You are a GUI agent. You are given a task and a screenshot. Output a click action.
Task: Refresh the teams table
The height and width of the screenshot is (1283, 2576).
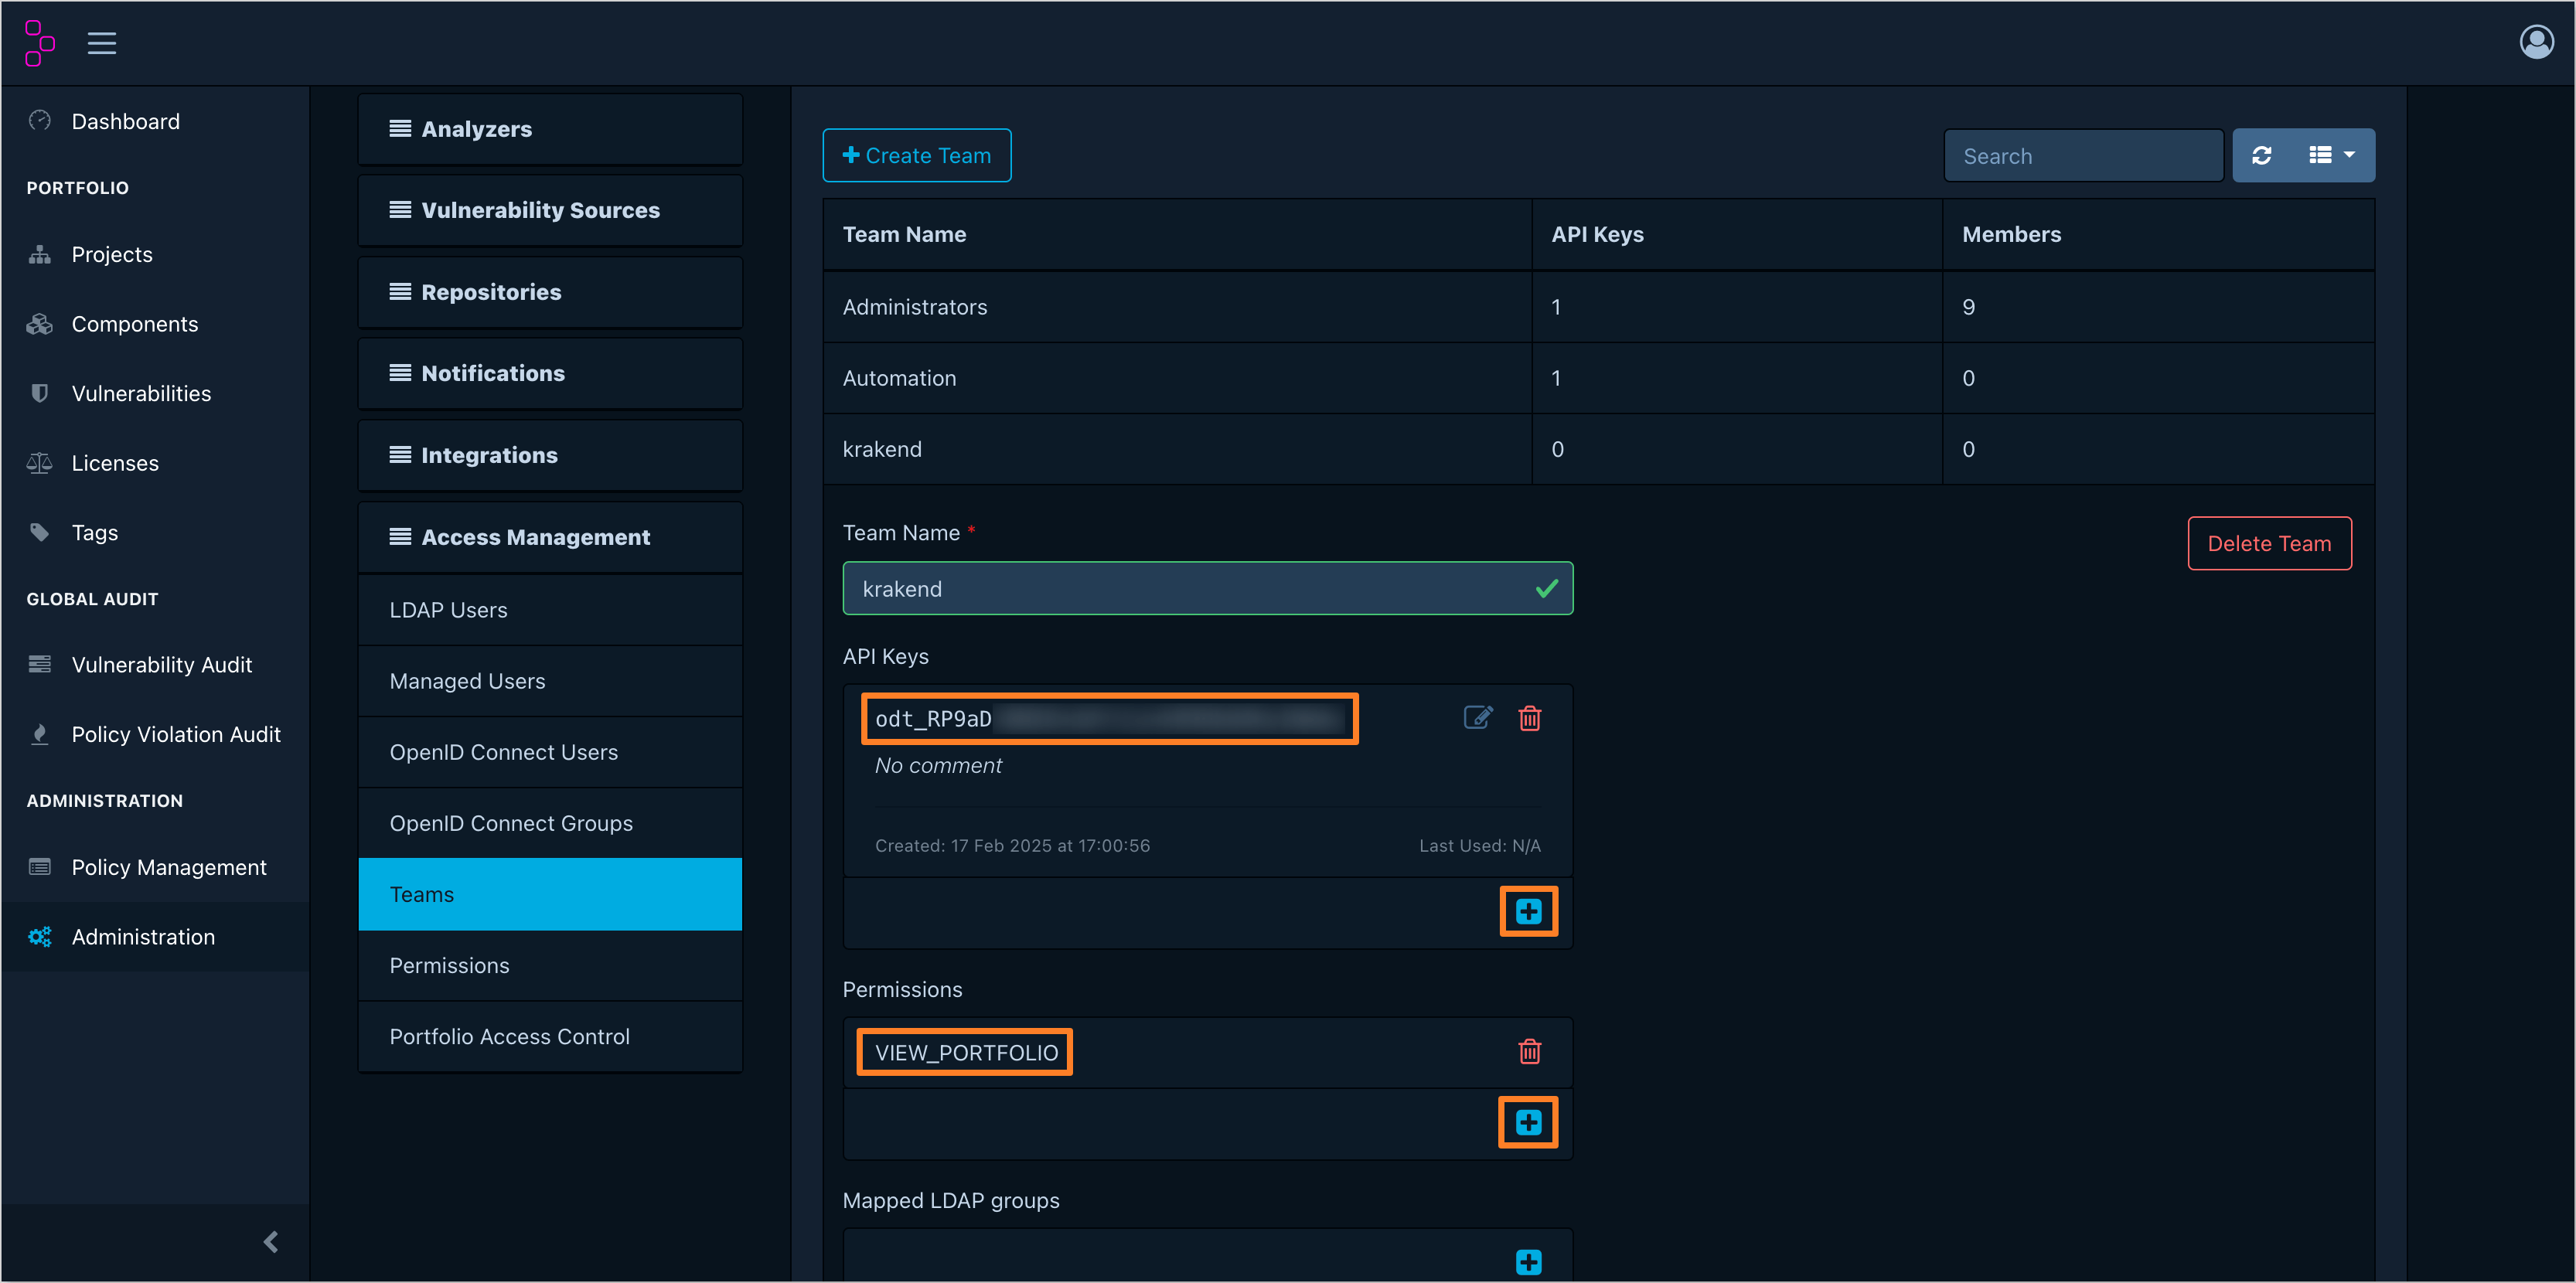(2263, 155)
